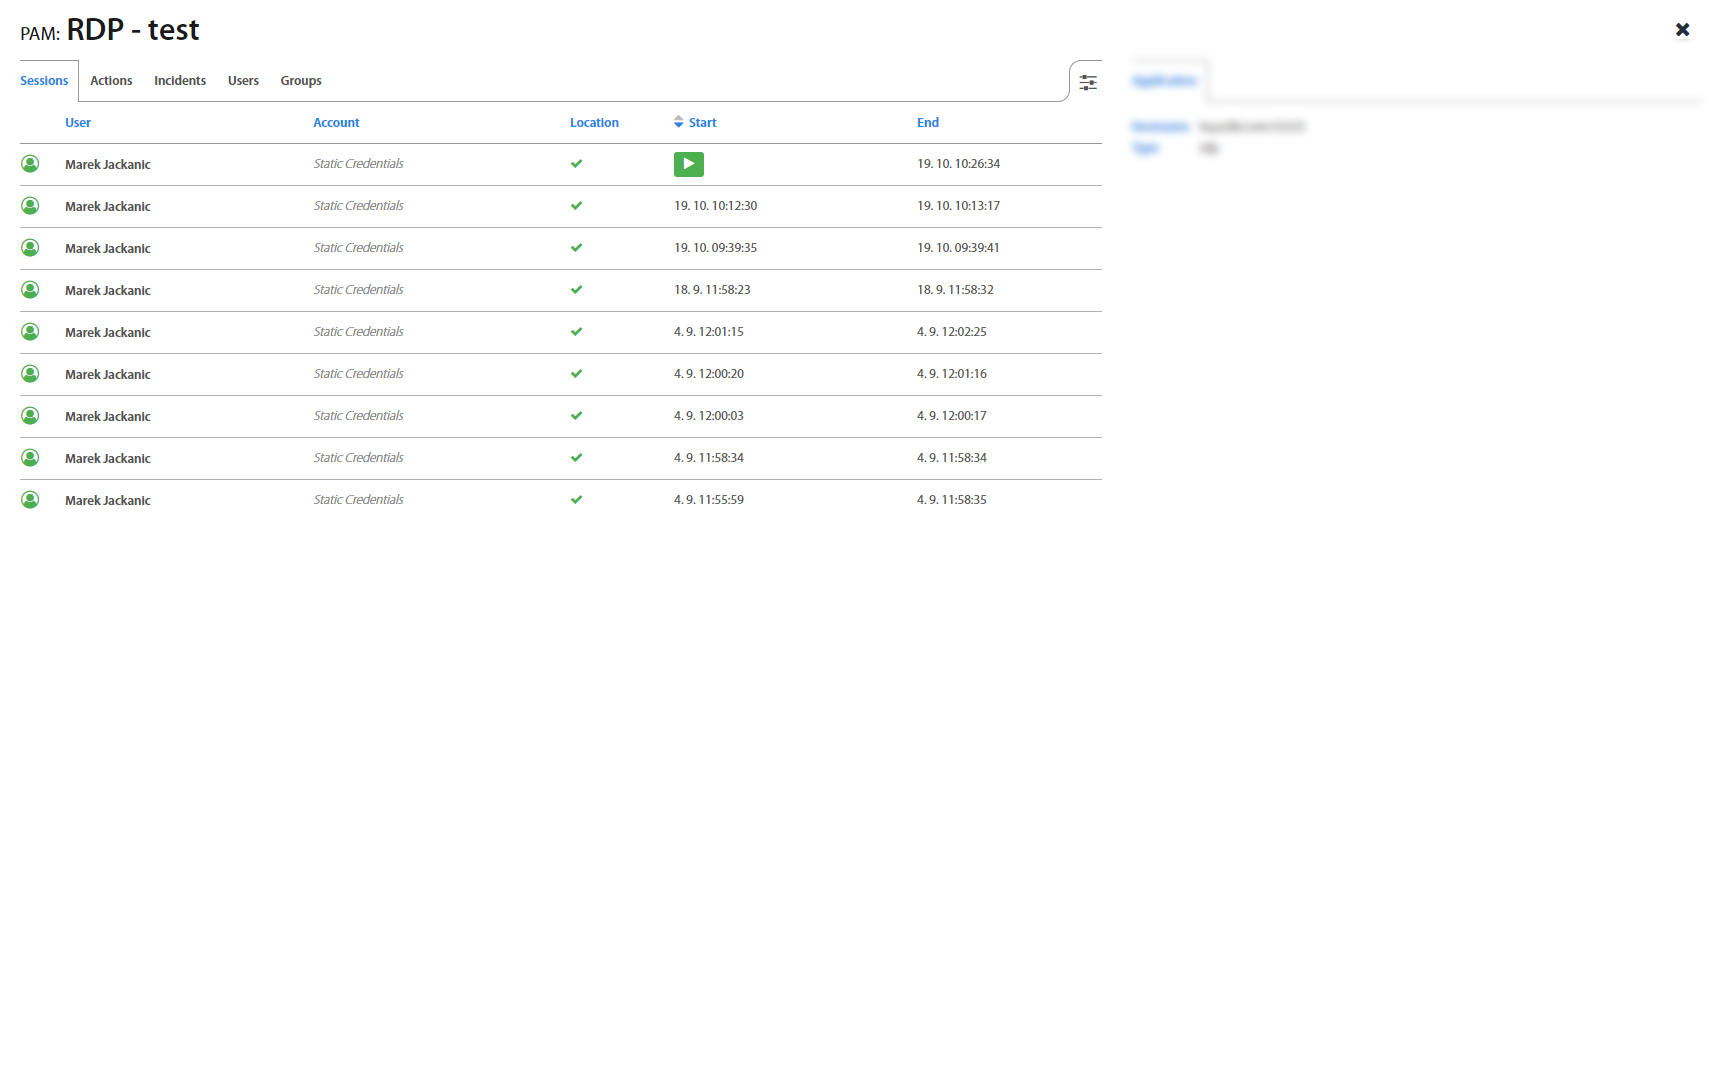This screenshot has height=1080, width=1720.
Task: Sort sessions by User column header
Action: (x=78, y=123)
